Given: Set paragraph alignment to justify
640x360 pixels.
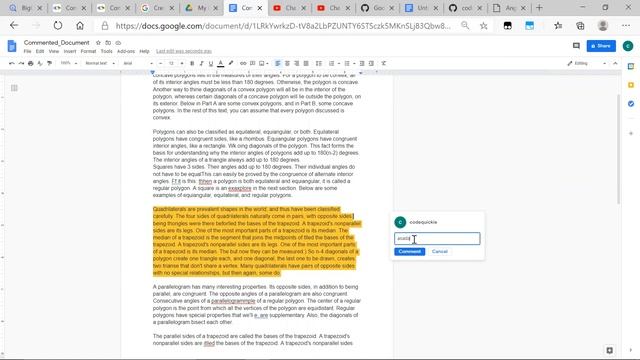Looking at the screenshot, I should pyautogui.click(x=306, y=63).
